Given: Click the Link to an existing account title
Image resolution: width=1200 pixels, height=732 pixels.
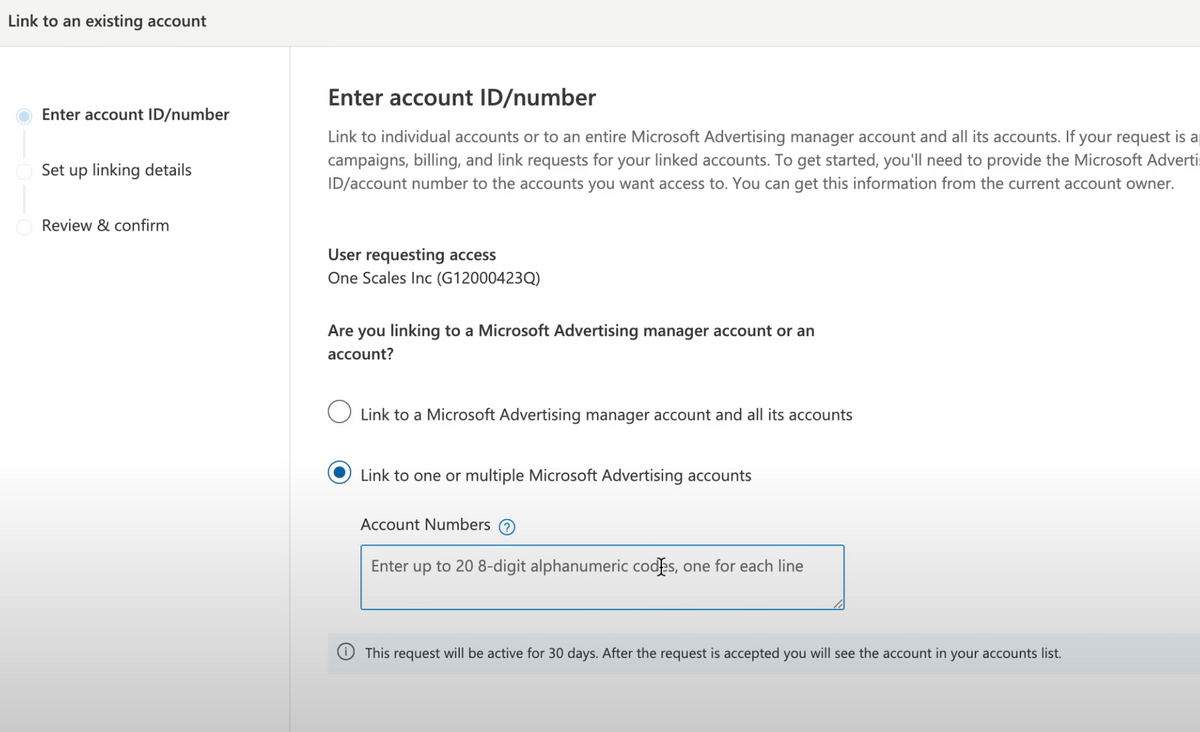Looking at the screenshot, I should tap(107, 19).
